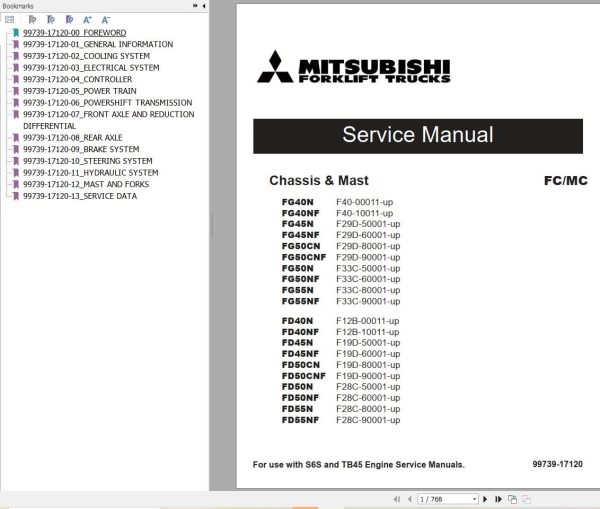Click model name FD45NF

point(300,353)
